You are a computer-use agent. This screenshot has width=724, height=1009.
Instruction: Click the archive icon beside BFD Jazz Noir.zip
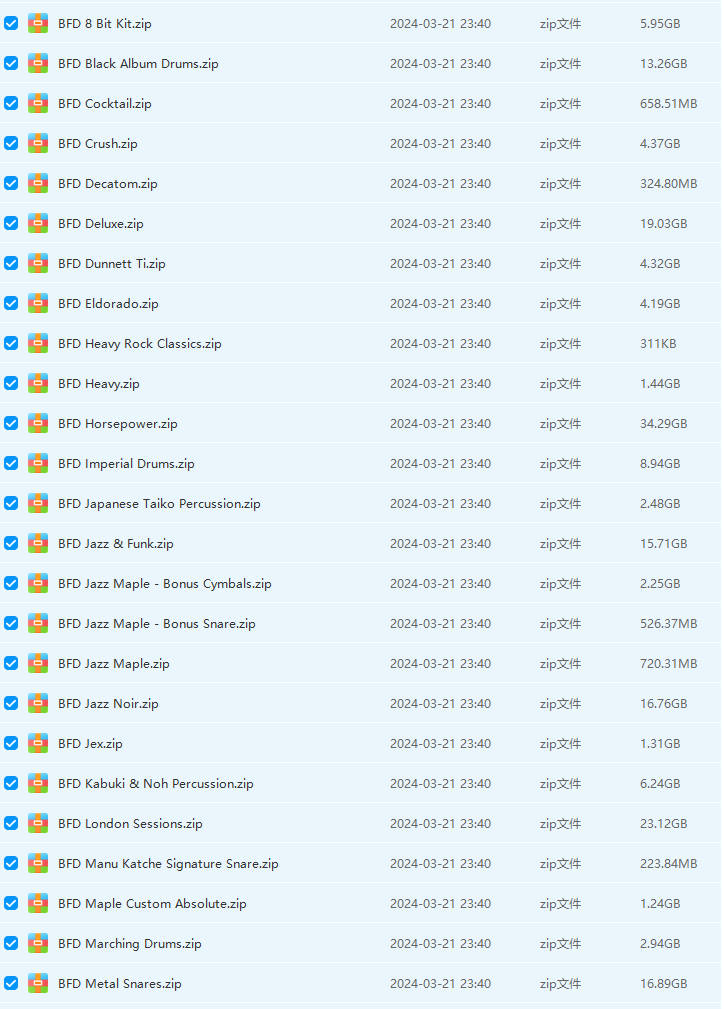(38, 703)
